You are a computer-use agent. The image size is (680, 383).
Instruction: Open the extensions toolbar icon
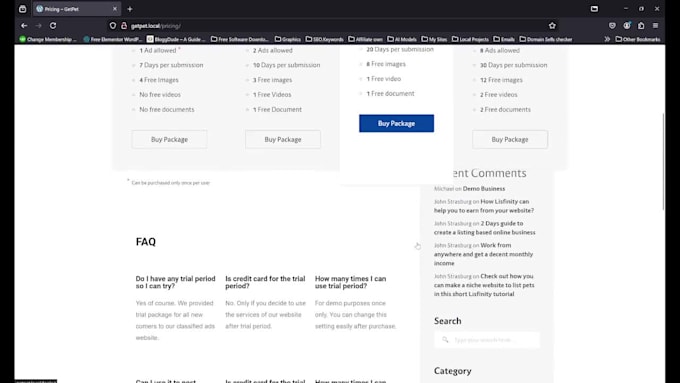tap(641, 26)
